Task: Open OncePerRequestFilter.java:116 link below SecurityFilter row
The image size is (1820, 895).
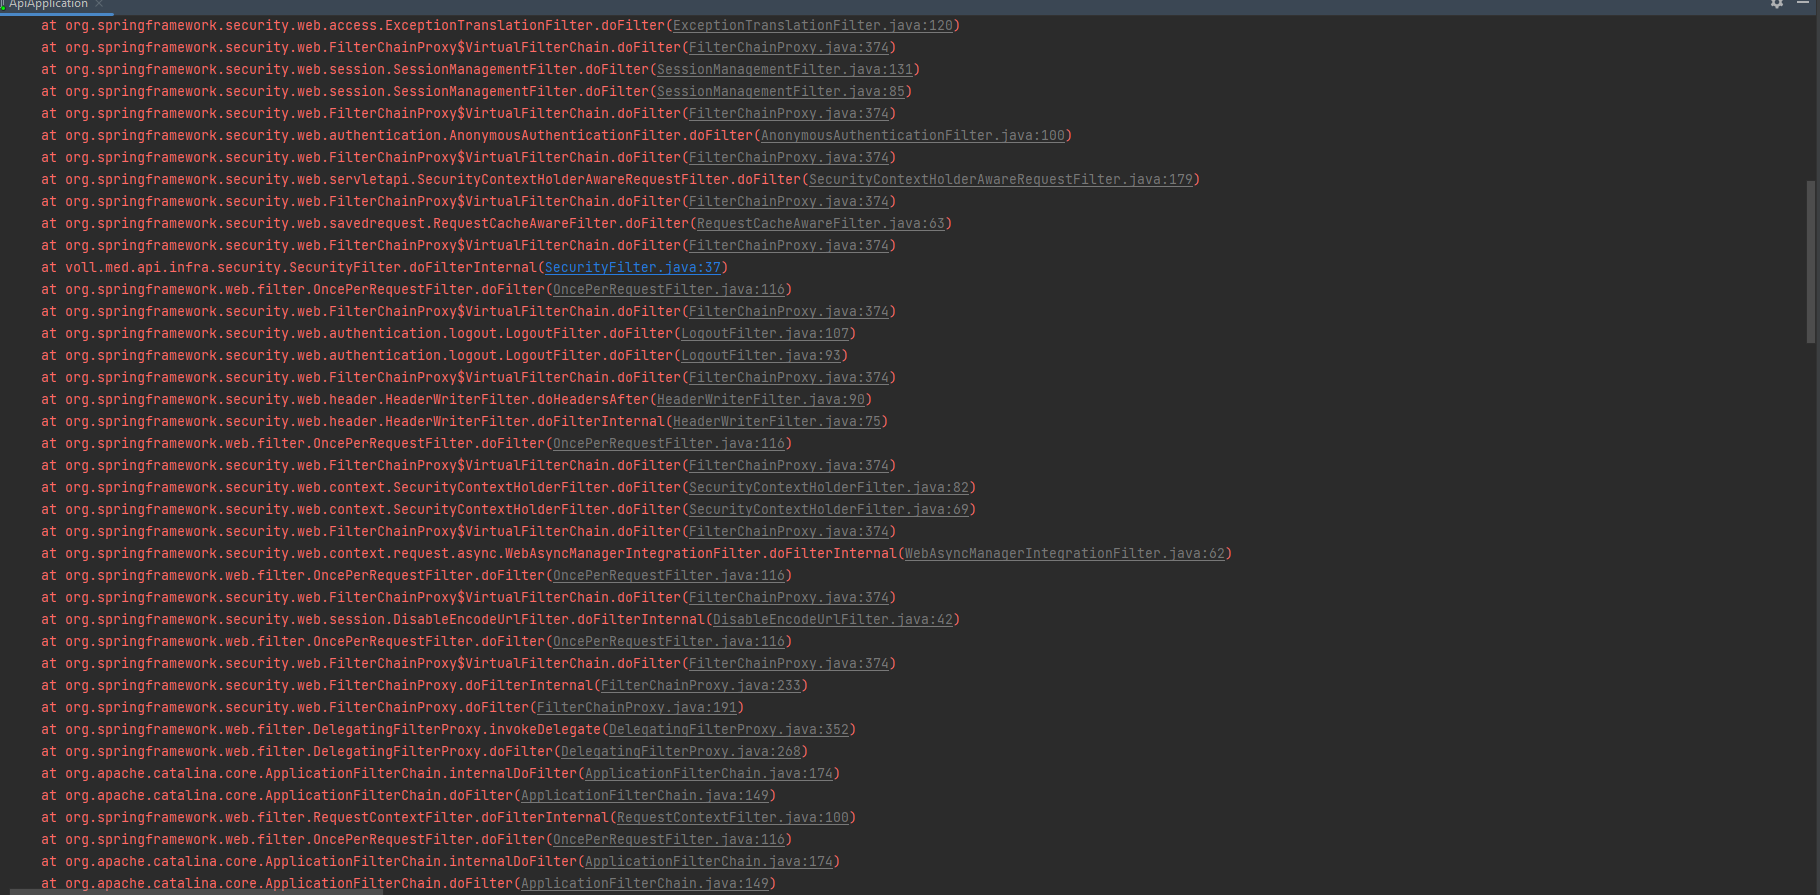Action: [669, 290]
